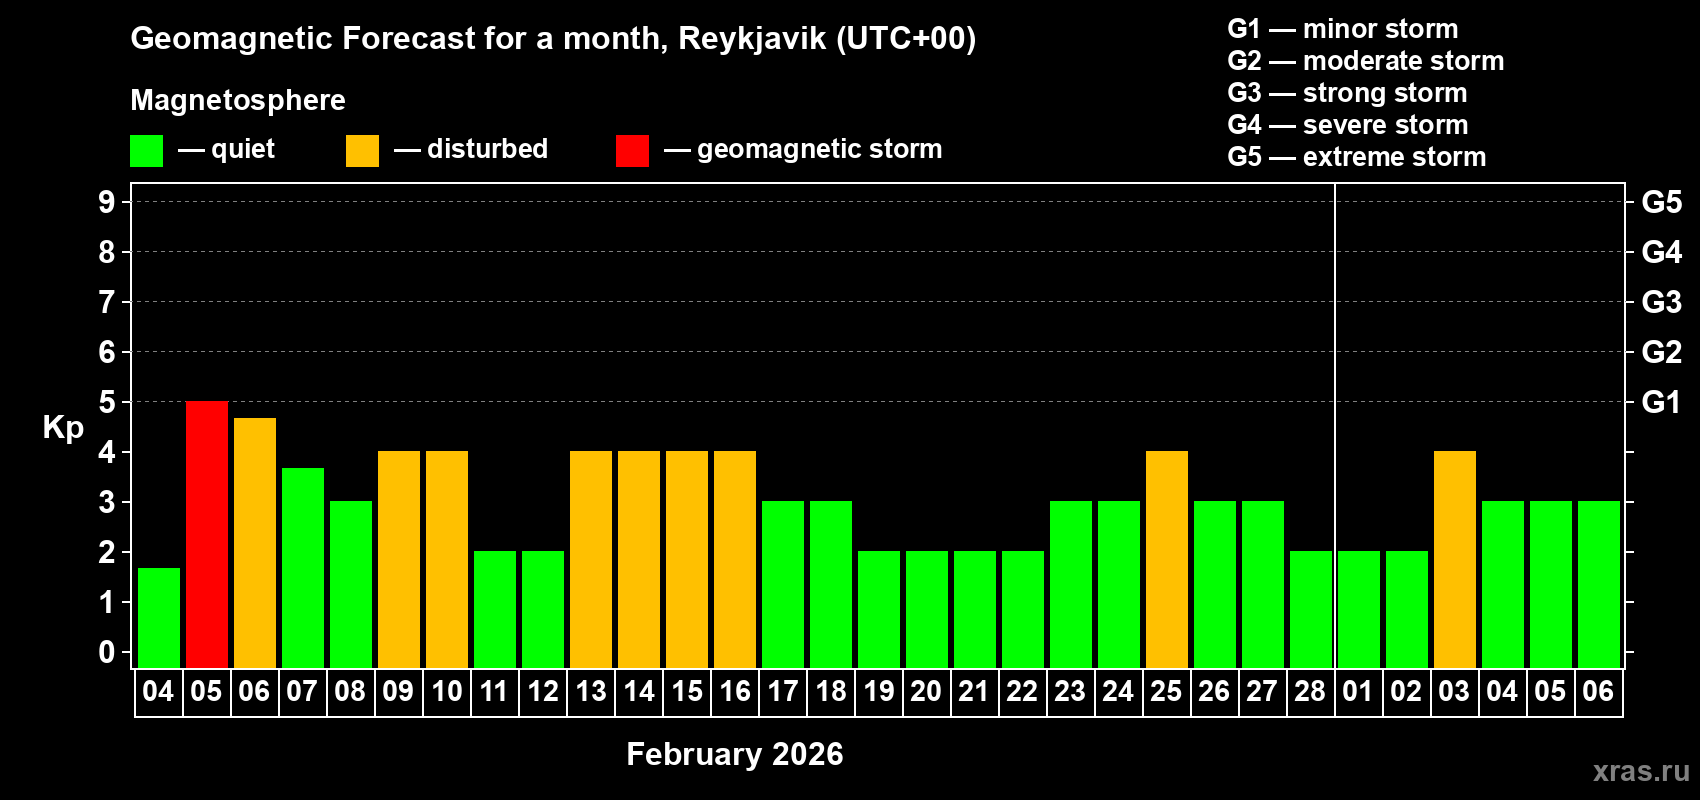Click the G1 right axis label

tap(1662, 402)
